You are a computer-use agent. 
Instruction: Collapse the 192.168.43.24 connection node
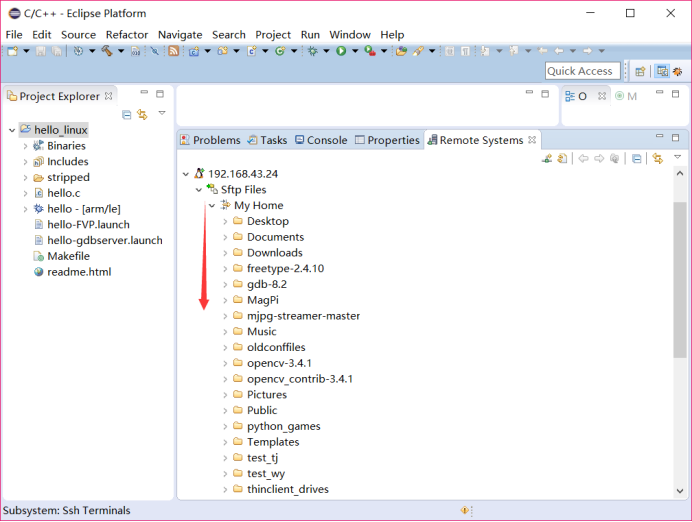pos(186,174)
